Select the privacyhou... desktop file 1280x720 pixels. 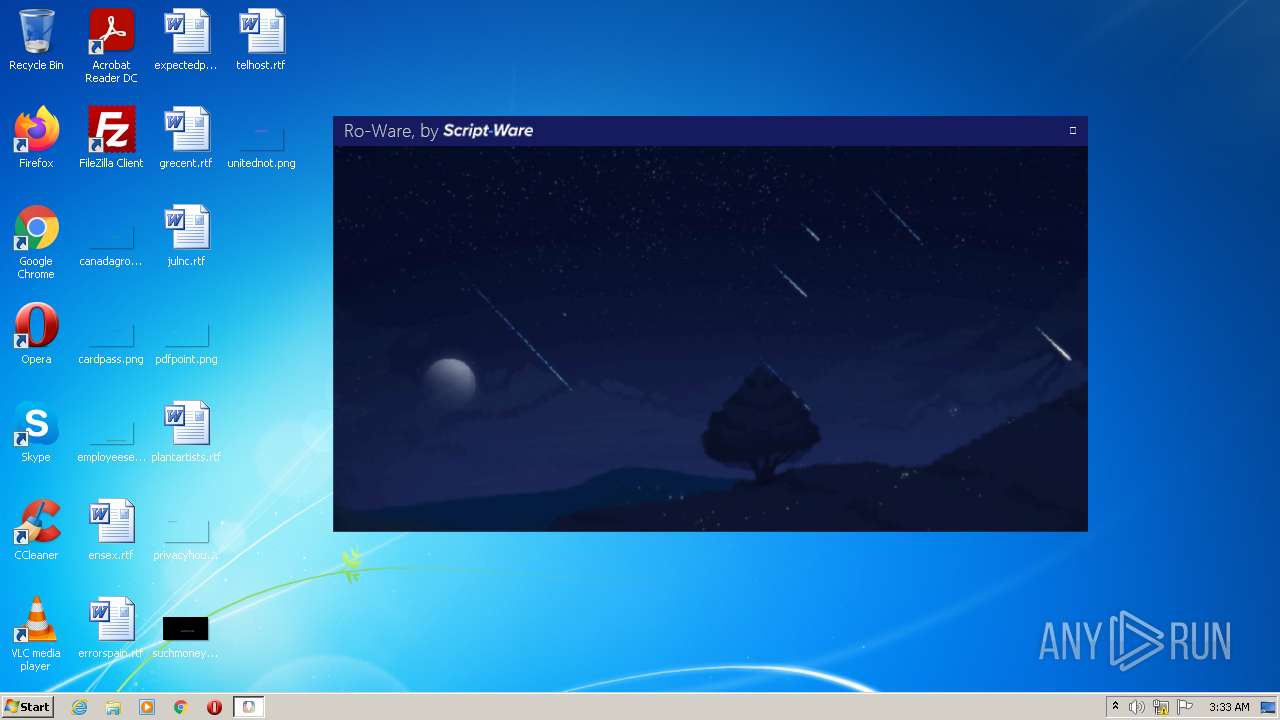[x=186, y=540]
